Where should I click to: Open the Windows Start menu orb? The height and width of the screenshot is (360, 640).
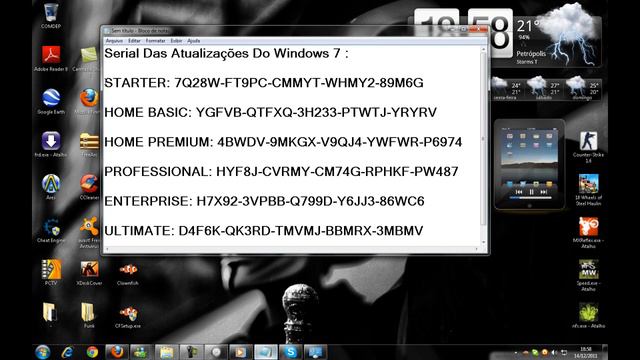click(42, 352)
